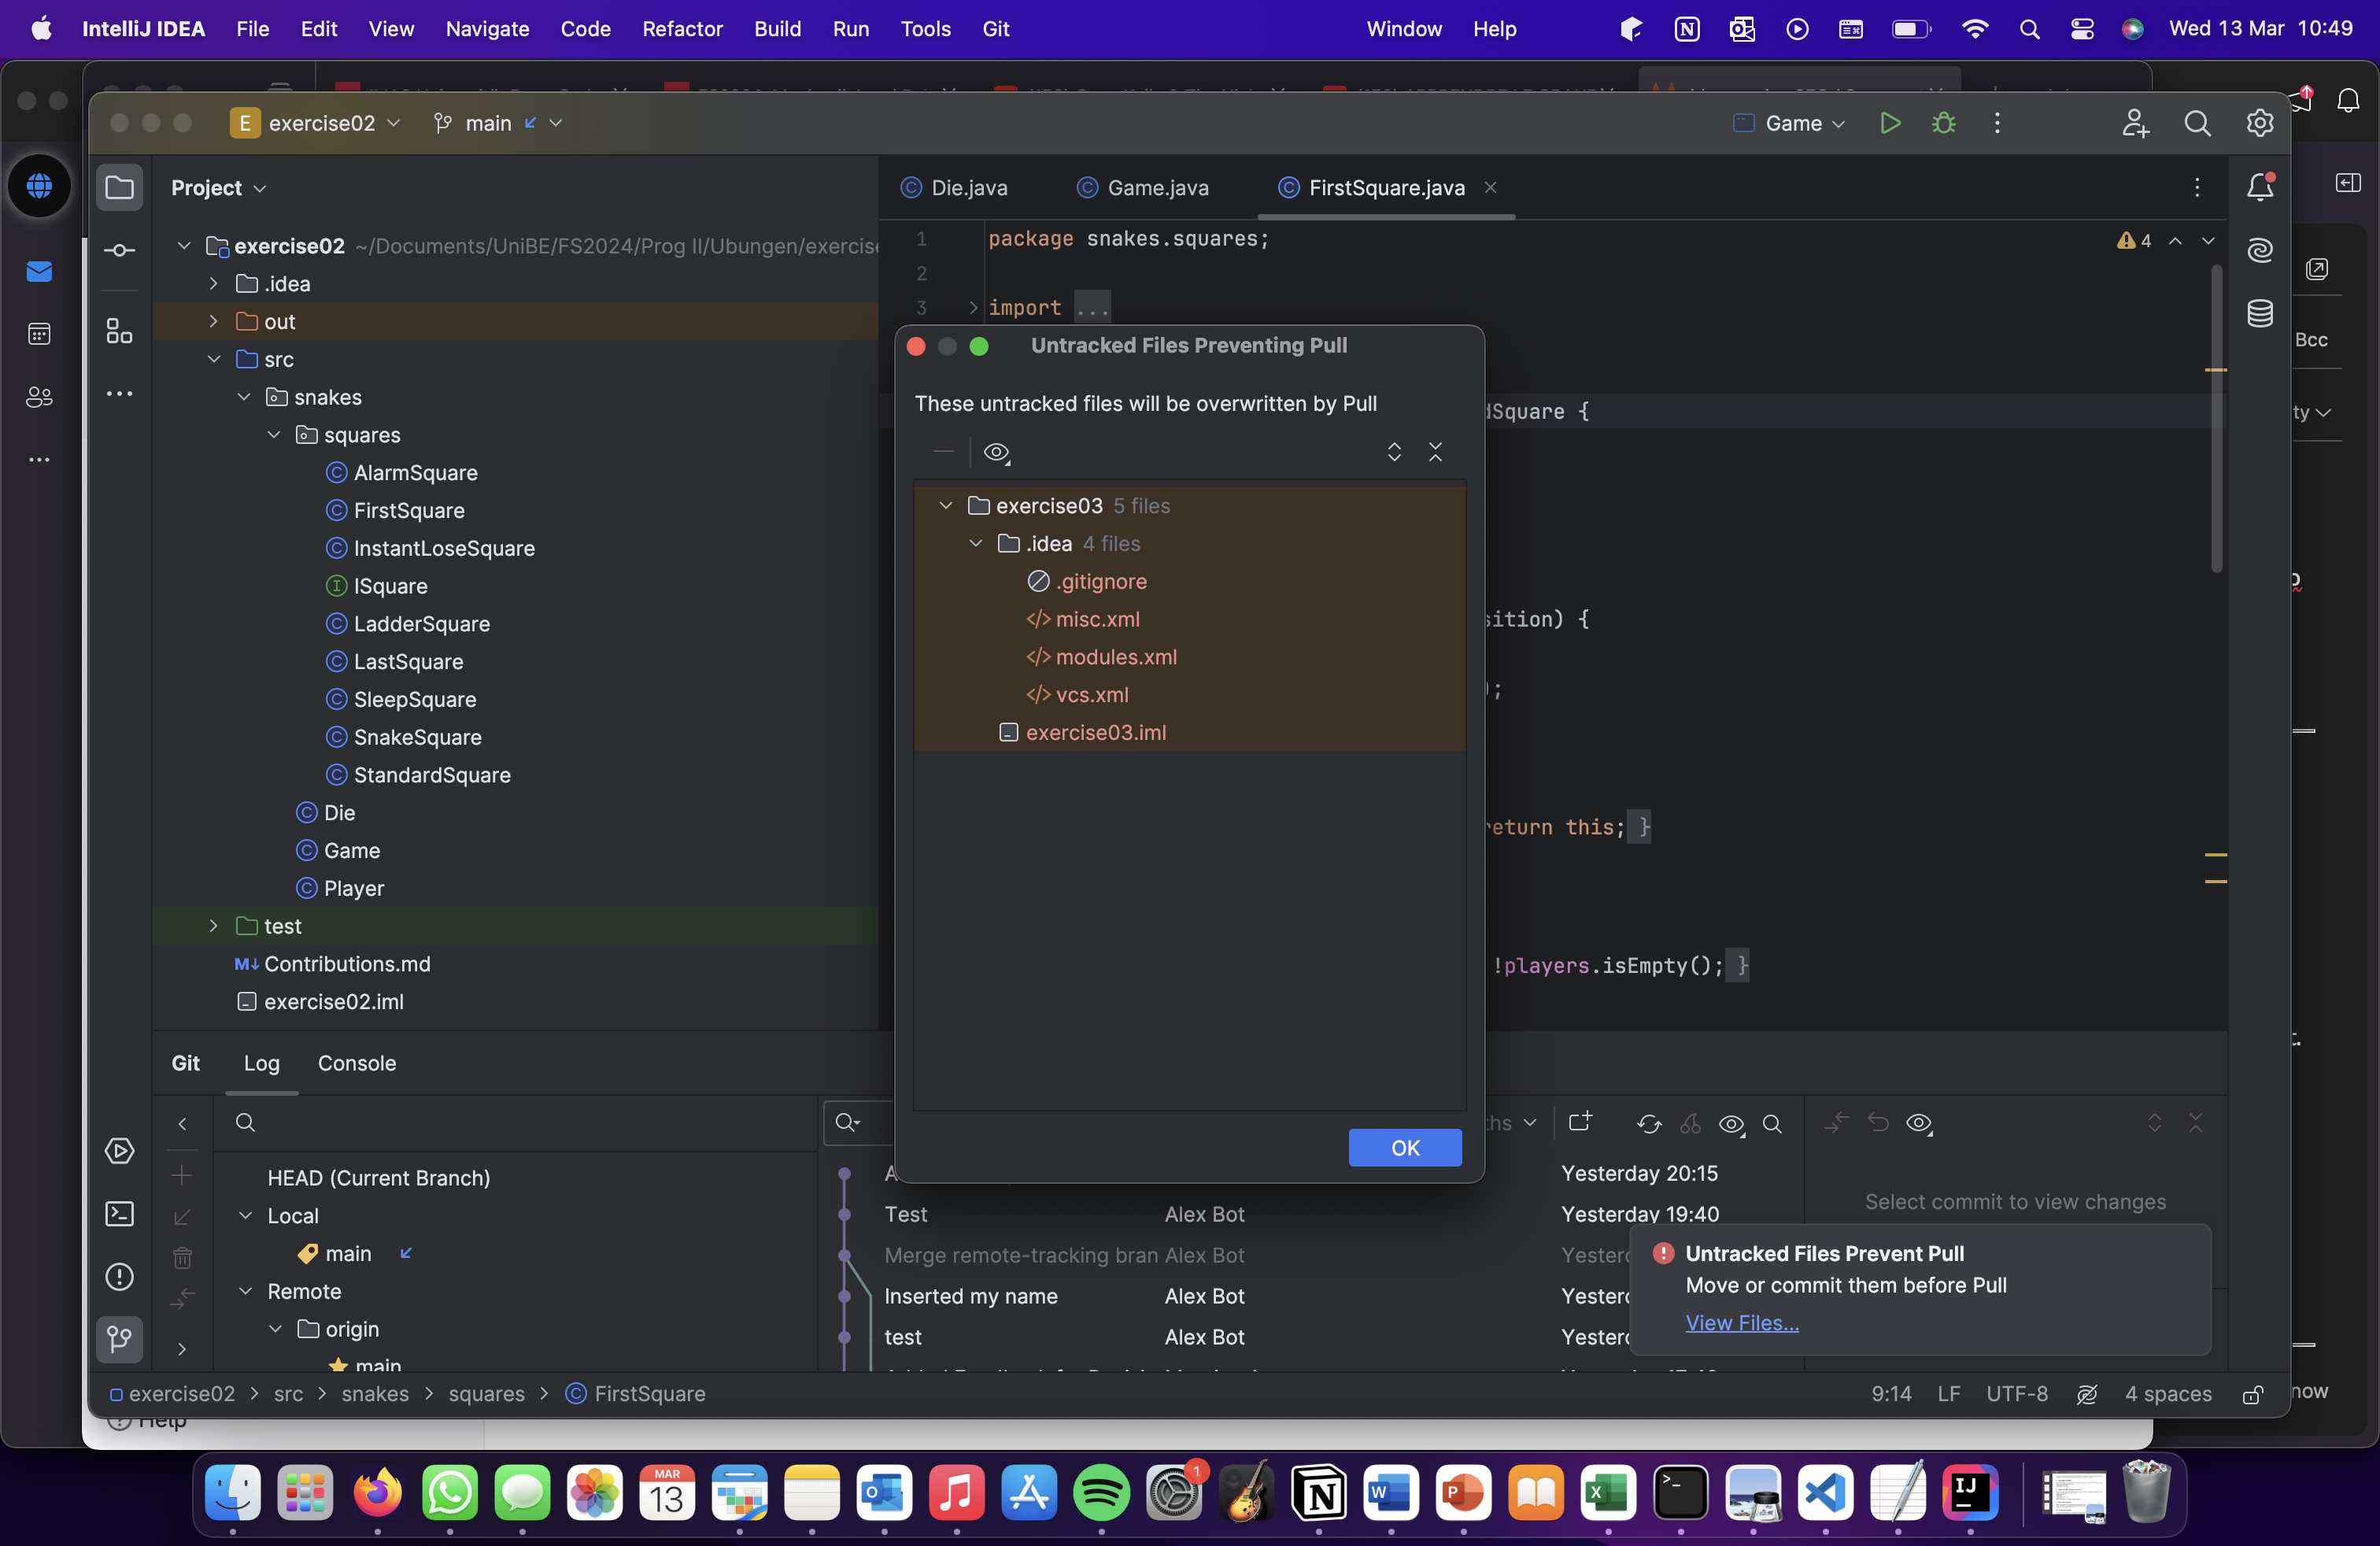Screen dimensions: 2380x1546
Task: Click OK in Untracked Files dialog
Action: pos(1405,1148)
